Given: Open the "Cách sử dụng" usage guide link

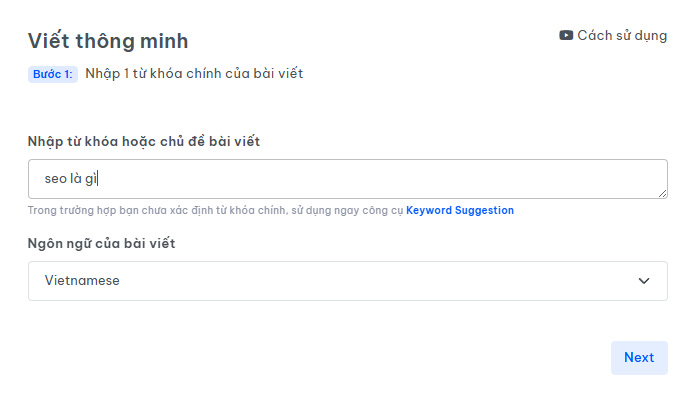Looking at the screenshot, I should (613, 35).
